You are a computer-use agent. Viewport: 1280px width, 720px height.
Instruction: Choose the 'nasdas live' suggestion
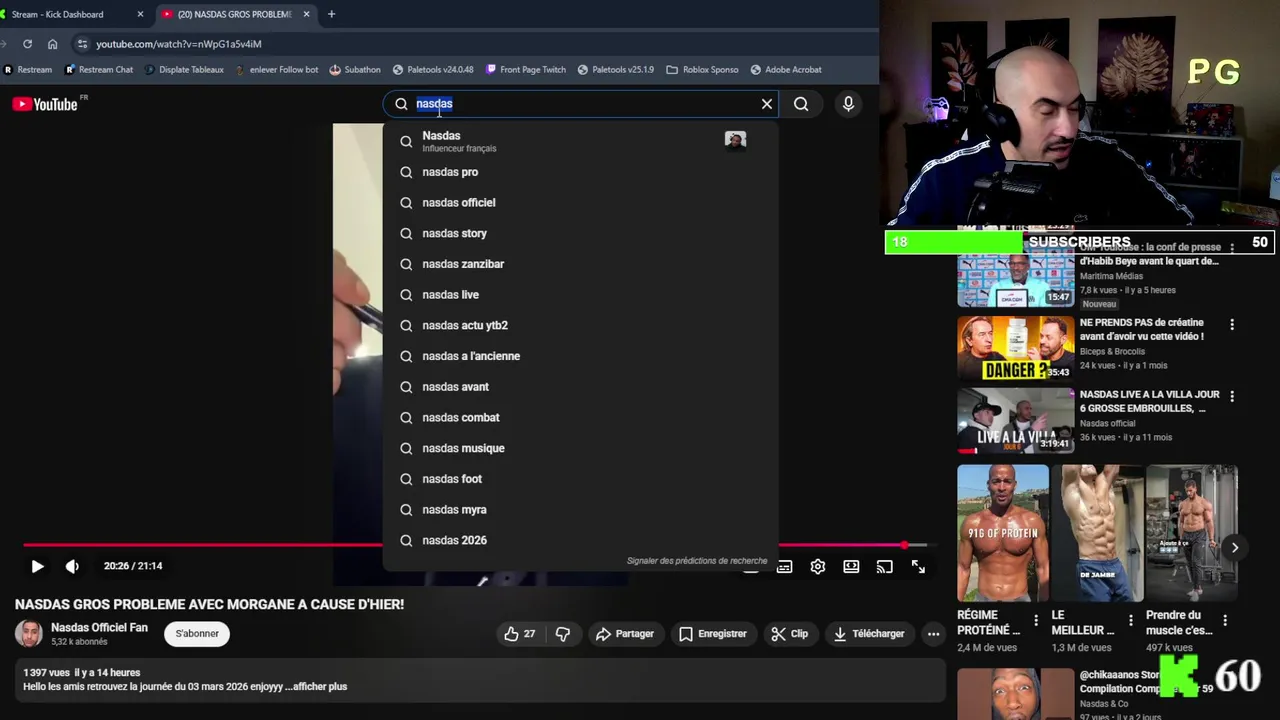tap(580, 295)
